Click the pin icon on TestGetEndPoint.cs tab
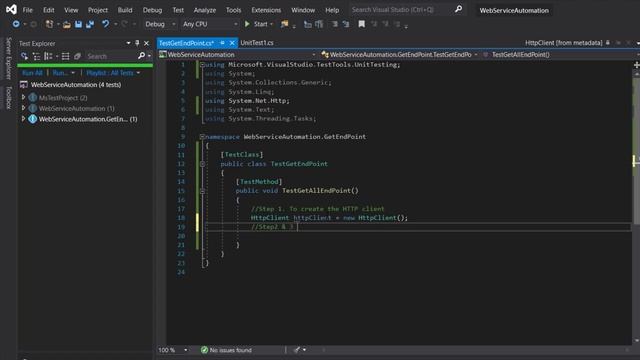640x360 pixels. pyautogui.click(x=222, y=42)
